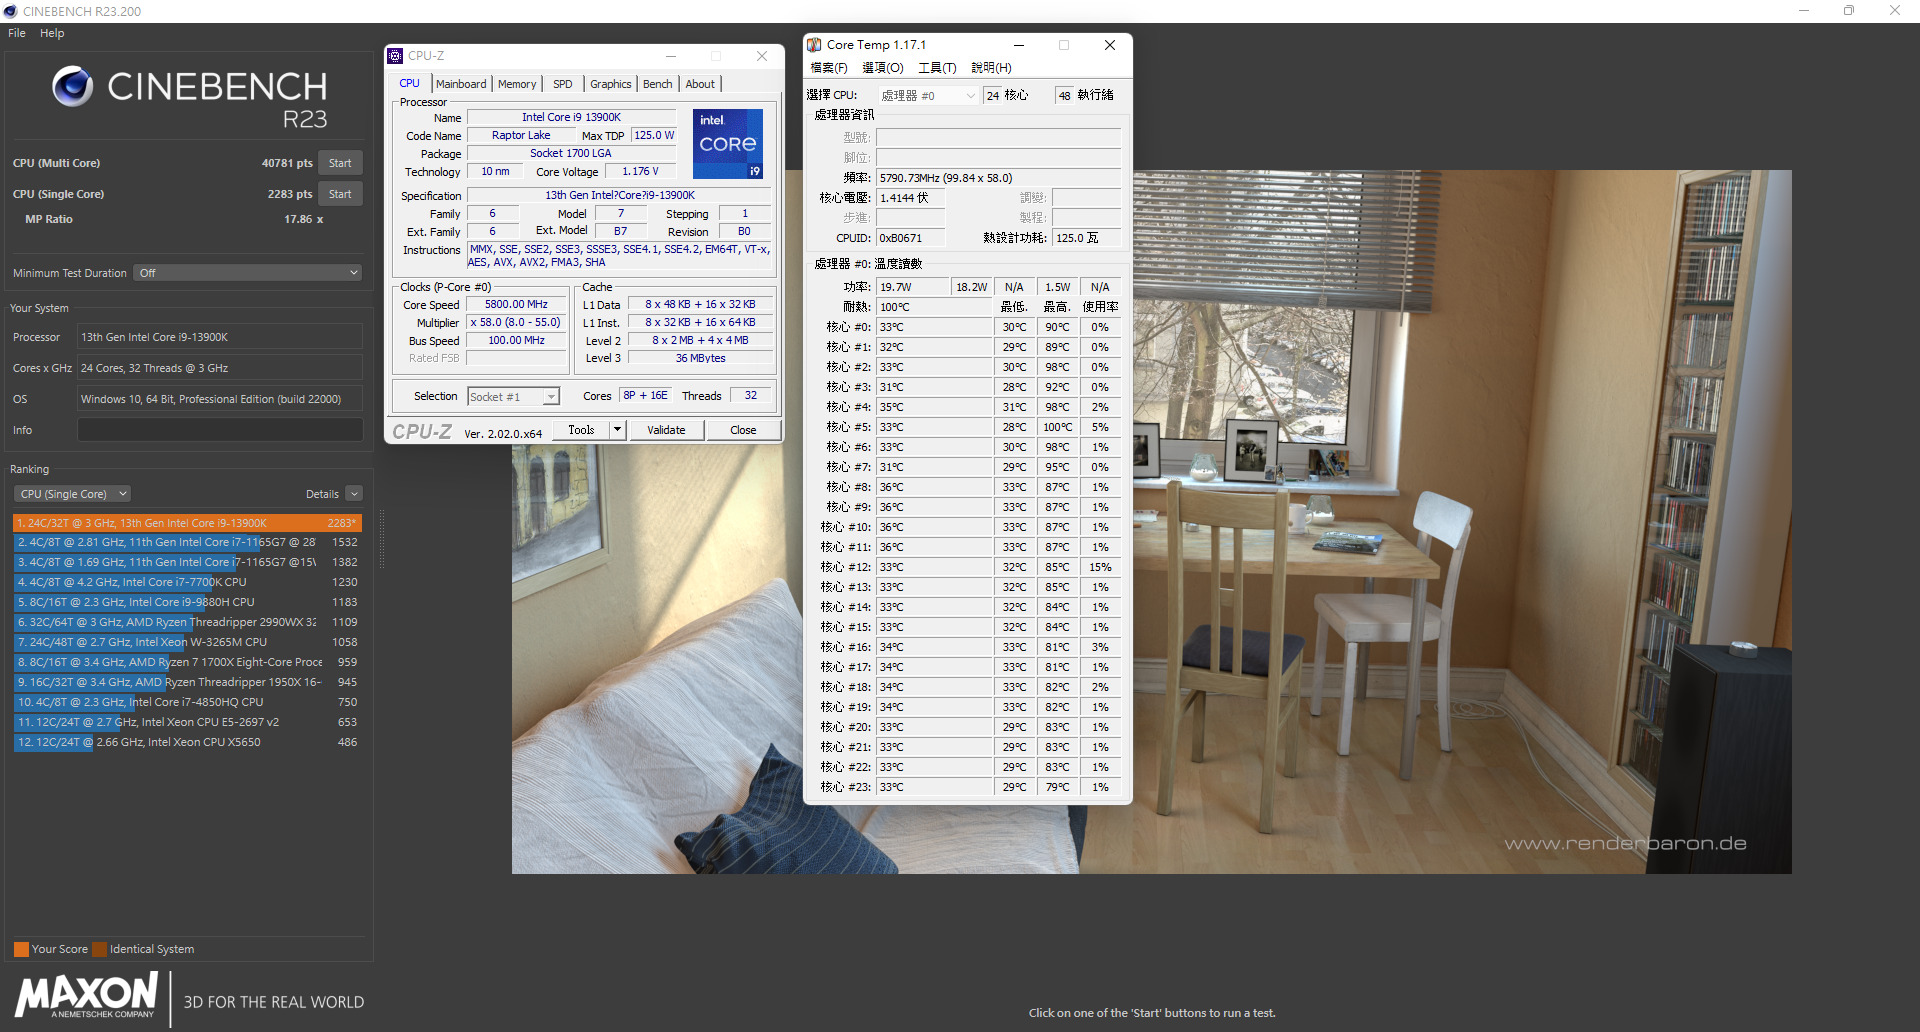Open the CPU (Single Core) ranking dropdown

pos(72,494)
